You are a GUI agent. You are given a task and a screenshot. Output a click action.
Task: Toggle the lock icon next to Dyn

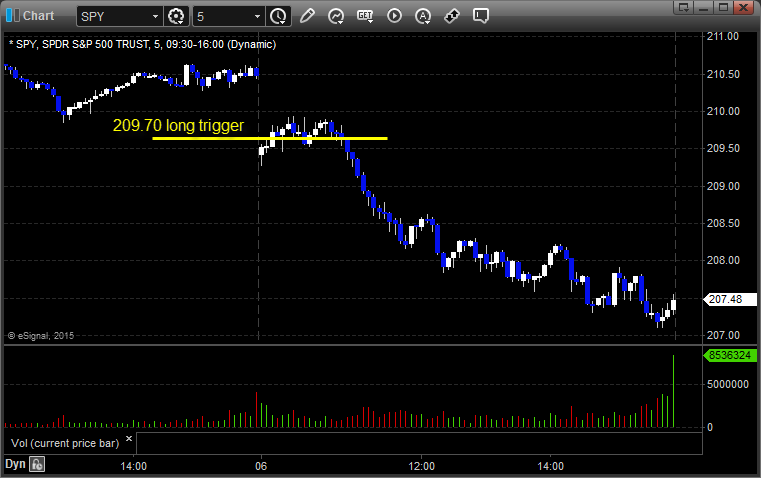pos(37,464)
